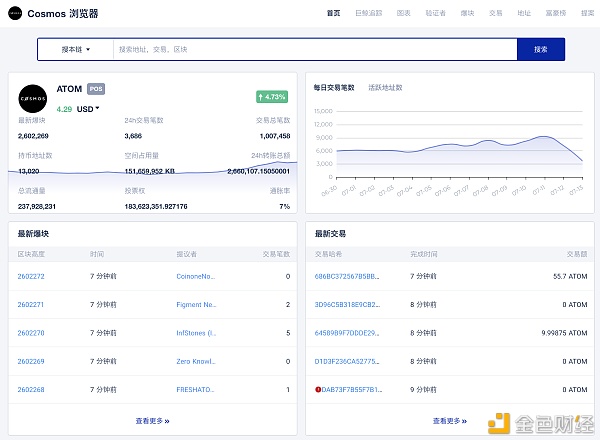Open proposer InfStones link

(x=196, y=333)
